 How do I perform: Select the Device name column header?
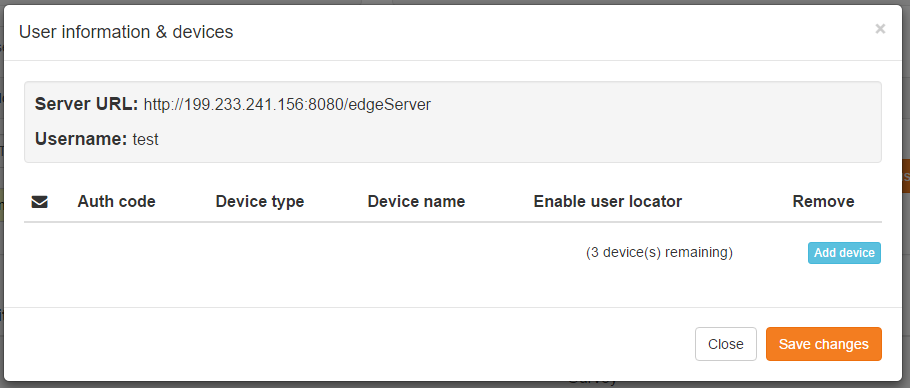[x=416, y=201]
